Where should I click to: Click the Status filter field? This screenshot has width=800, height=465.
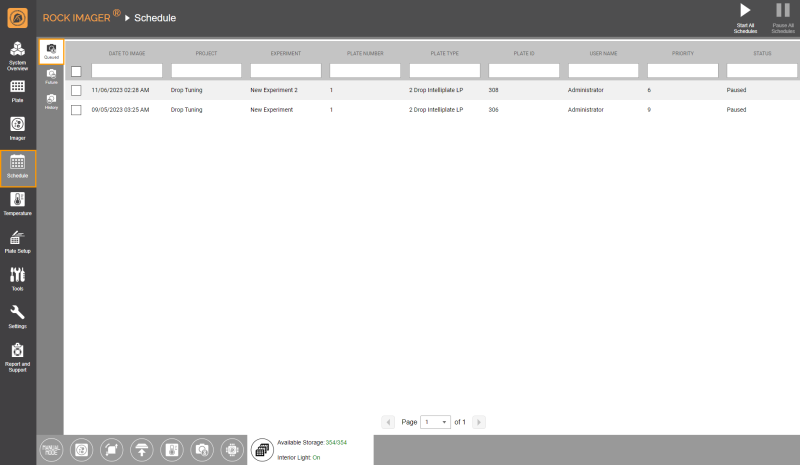(x=762, y=70)
